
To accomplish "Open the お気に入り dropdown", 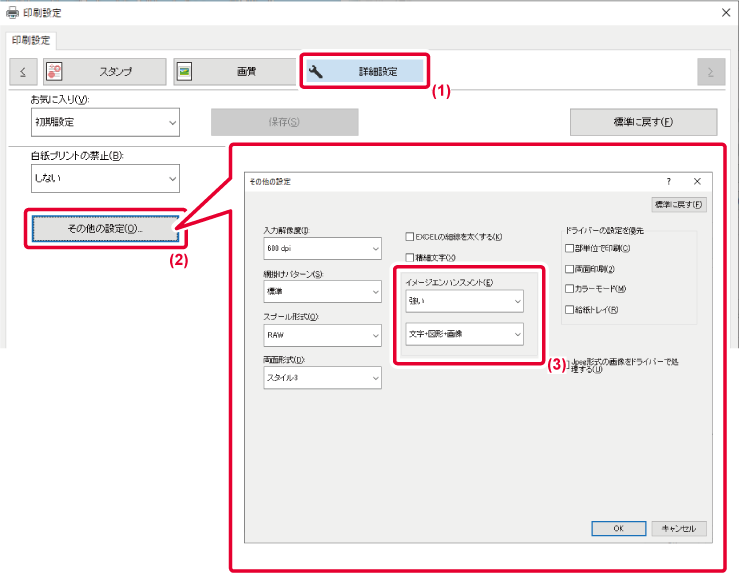I will 105,123.
